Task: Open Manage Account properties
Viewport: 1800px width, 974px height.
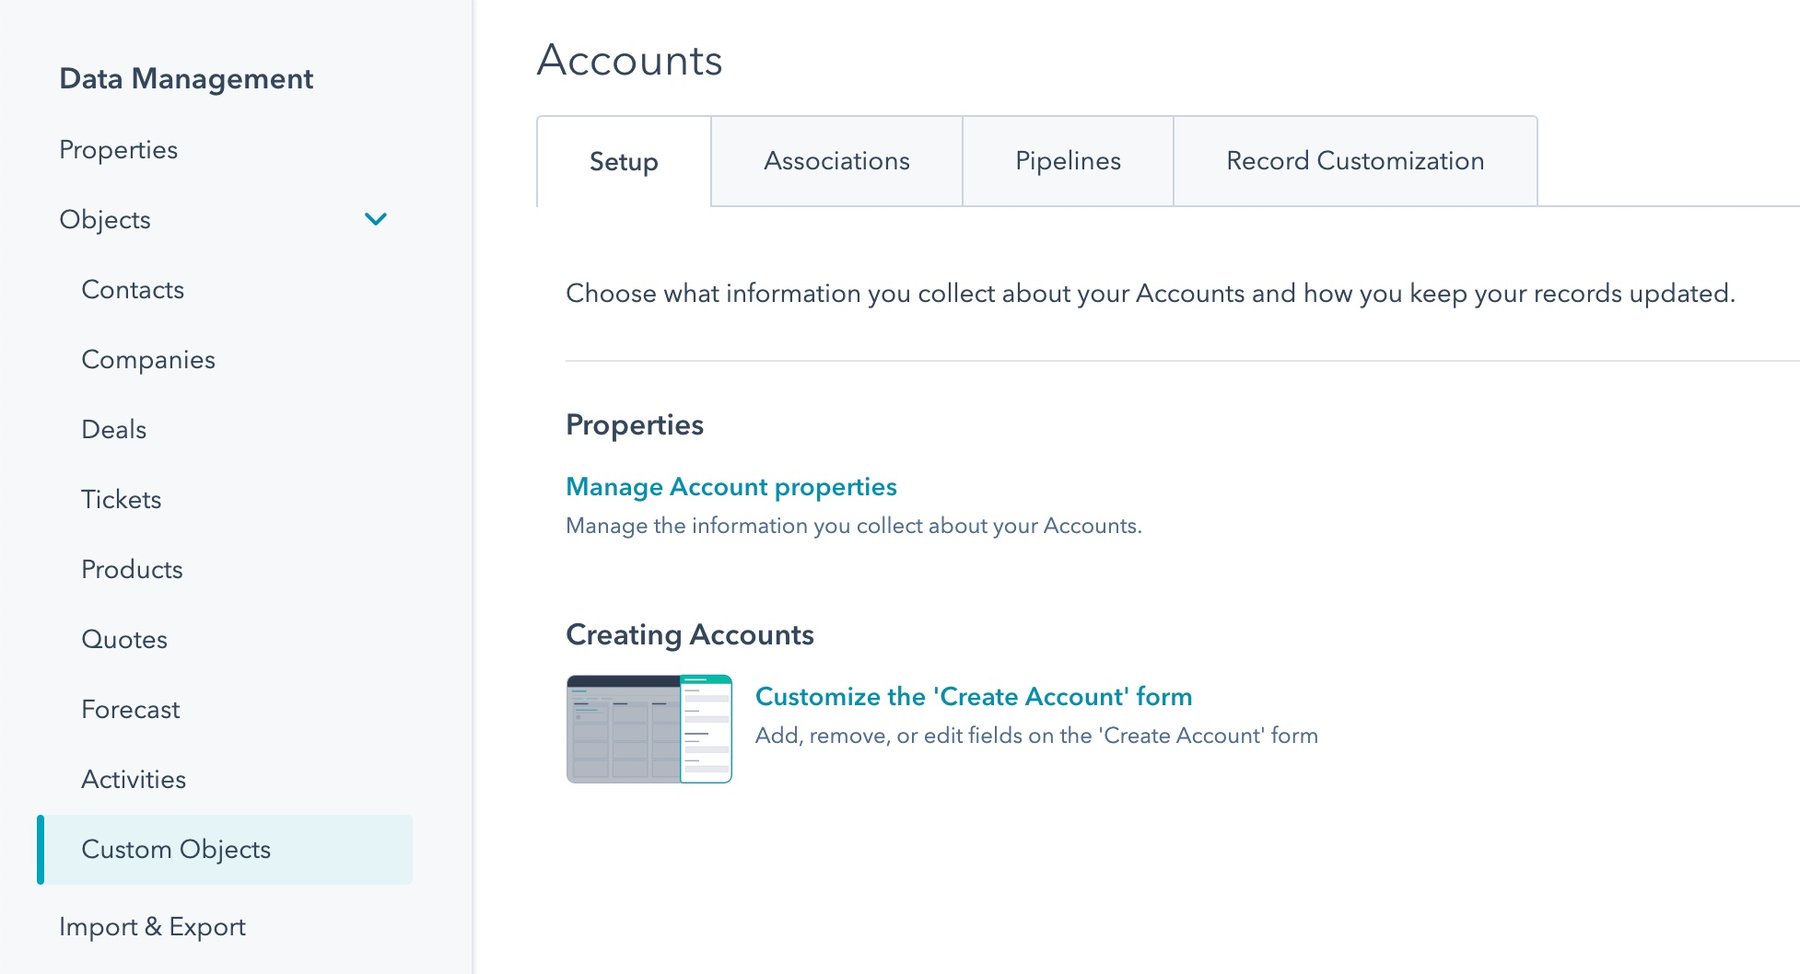Action: 731,487
